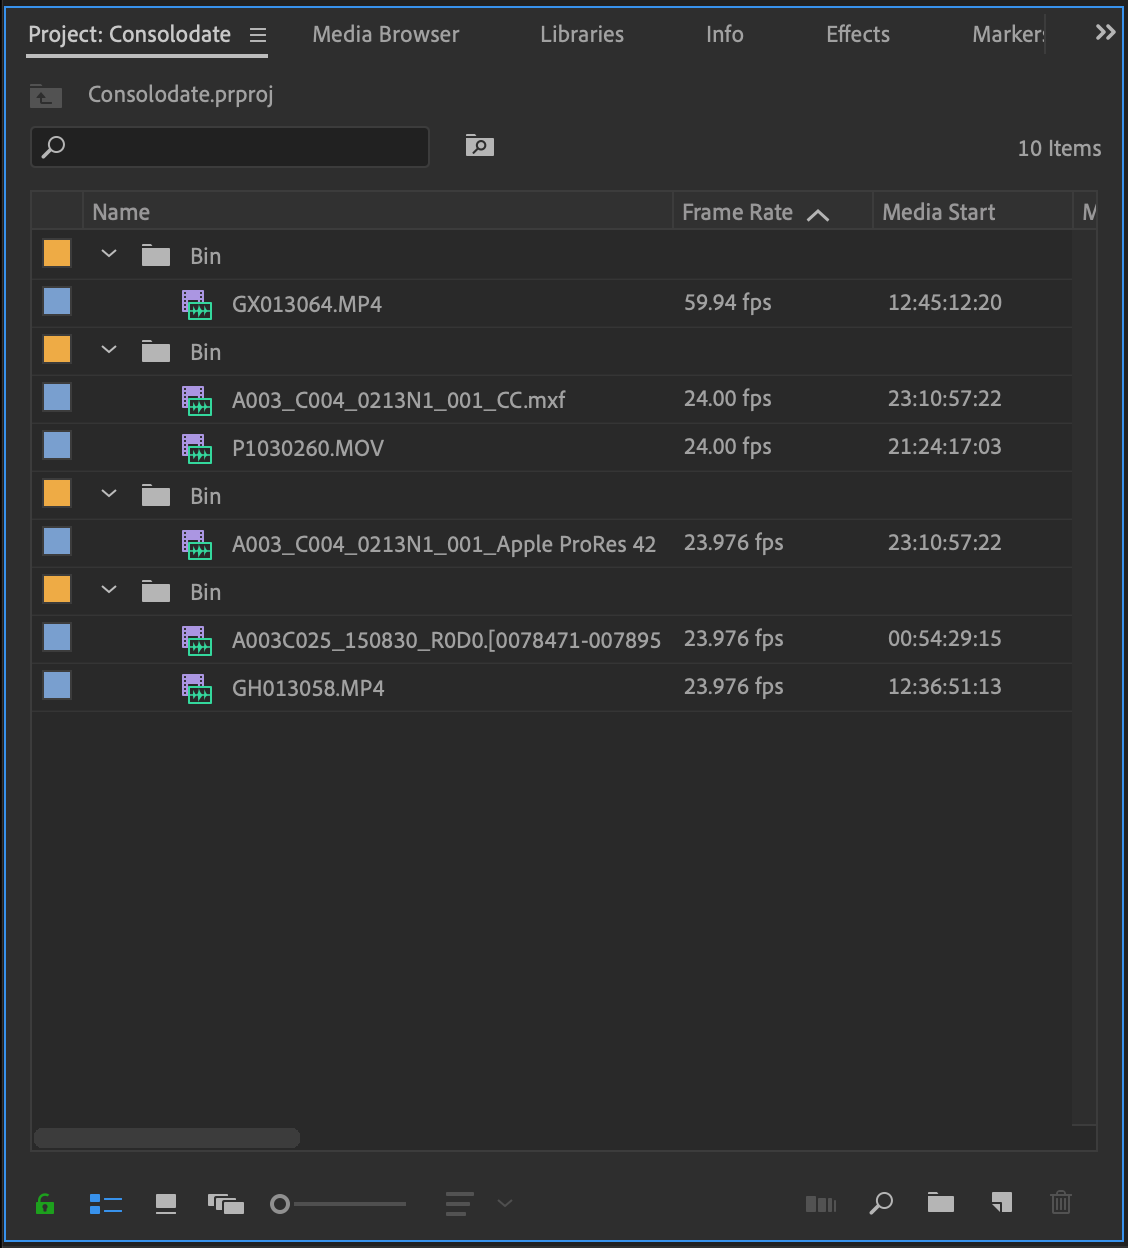Adjust the thumbnail zoom slider
The height and width of the screenshot is (1248, 1128).
[281, 1204]
